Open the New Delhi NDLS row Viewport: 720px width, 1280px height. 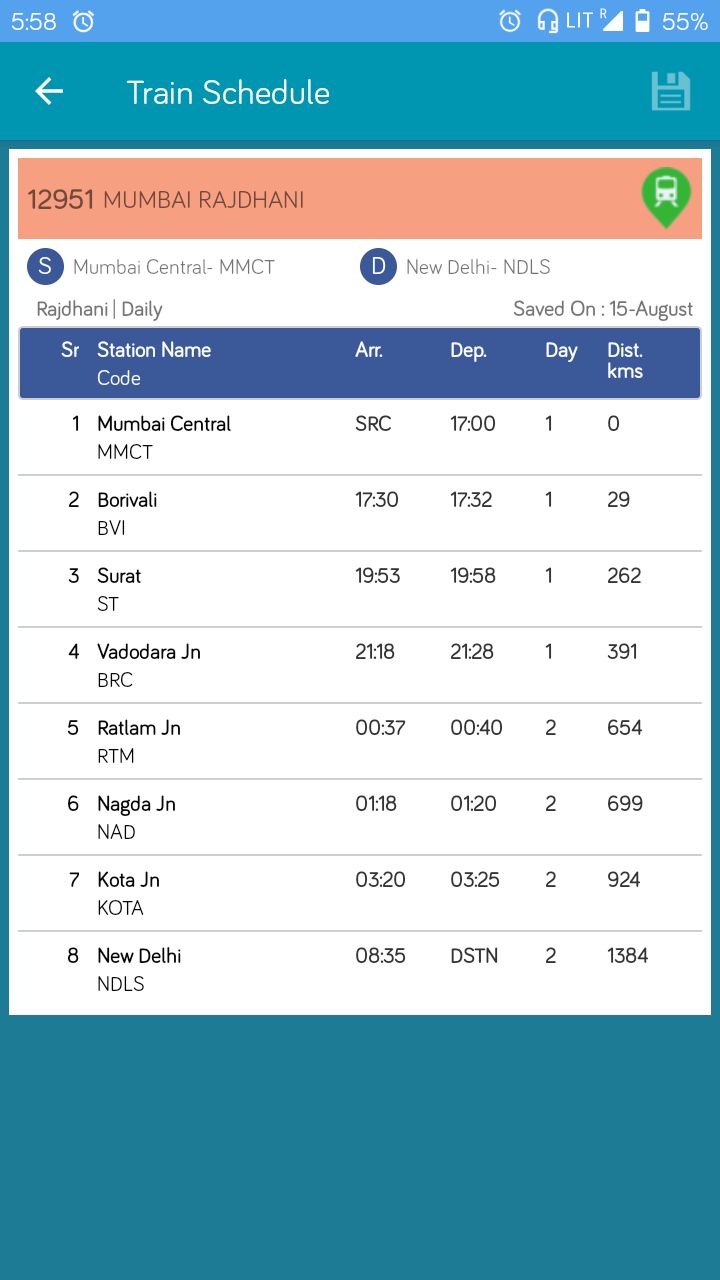[360, 969]
